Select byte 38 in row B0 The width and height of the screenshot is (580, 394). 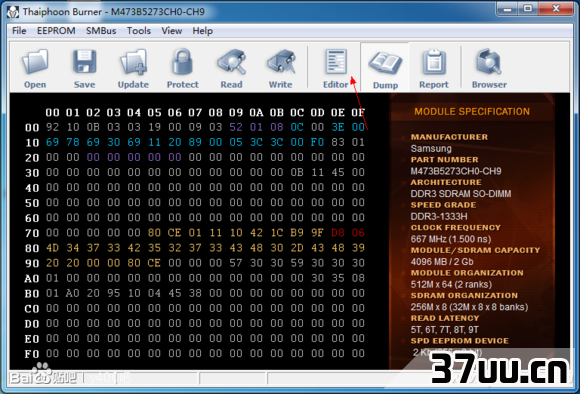tap(195, 293)
